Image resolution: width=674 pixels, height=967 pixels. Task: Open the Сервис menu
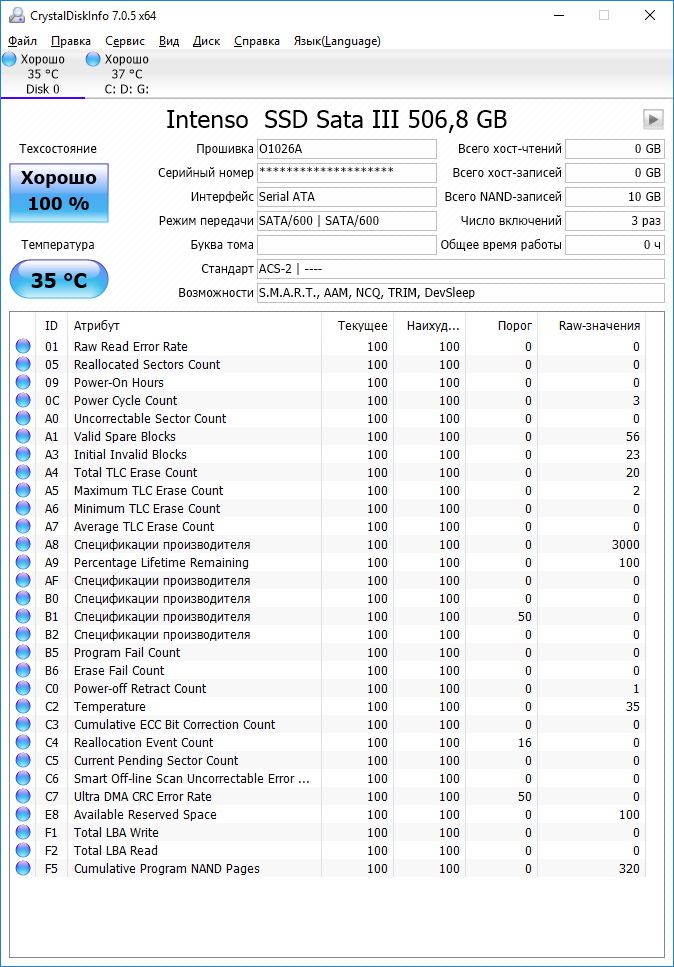[x=125, y=41]
